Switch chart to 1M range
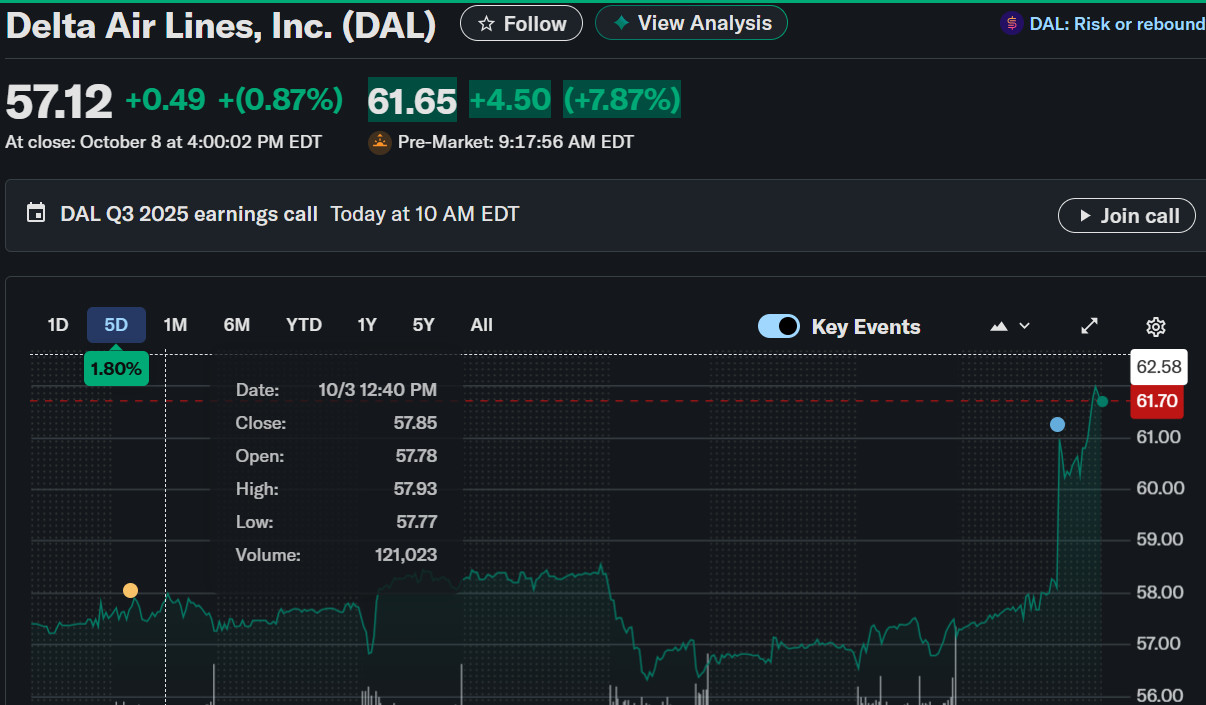Viewport: 1206px width, 705px height. 175,325
